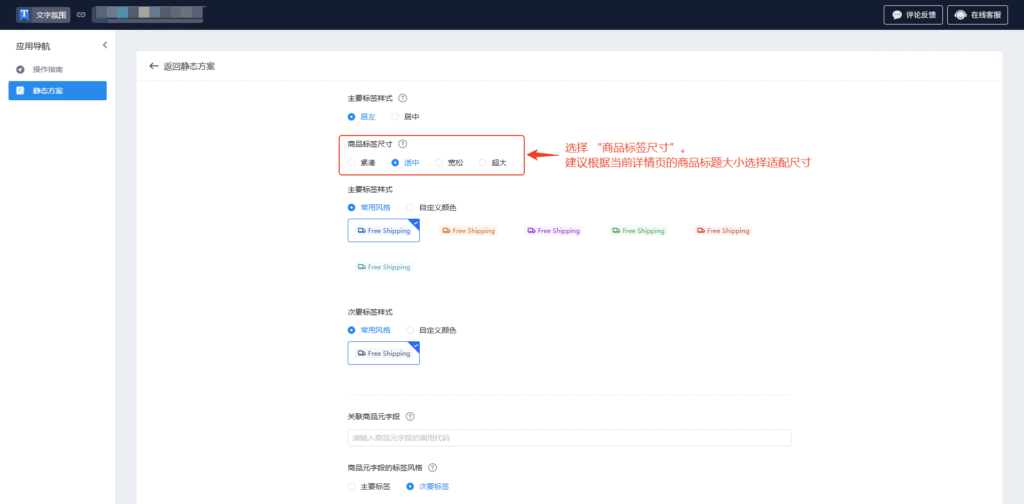Select 自定义颜色 under 次要标签样式
The width and height of the screenshot is (1024, 504).
click(410, 330)
